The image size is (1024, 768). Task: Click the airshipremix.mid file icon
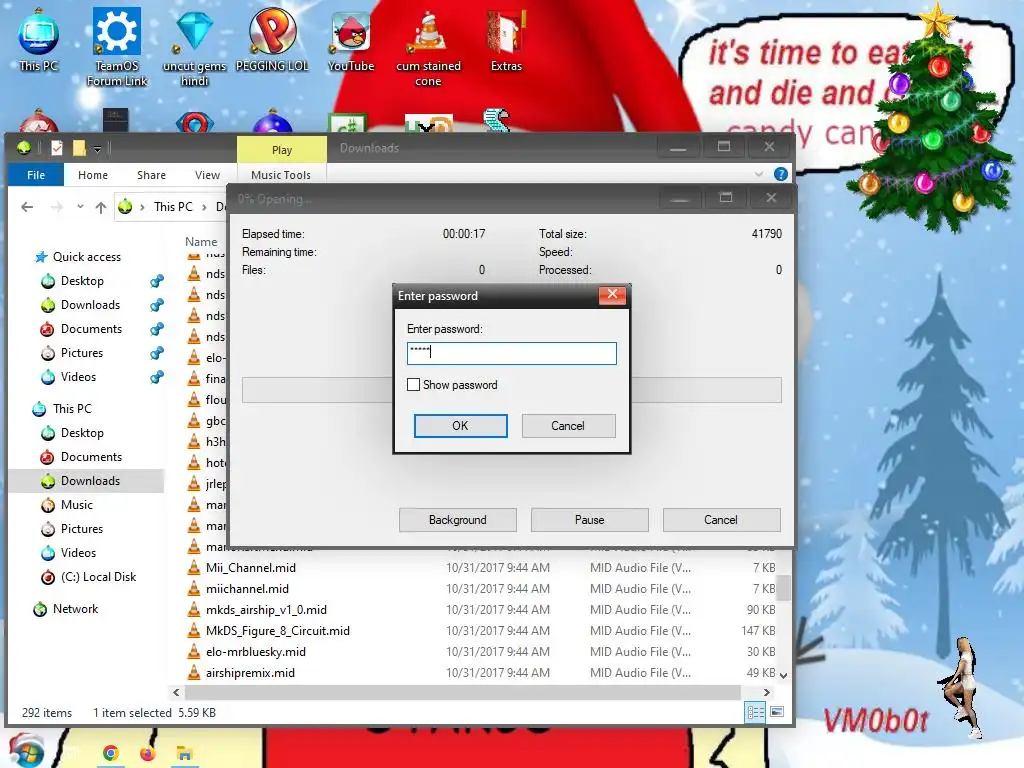[194, 672]
